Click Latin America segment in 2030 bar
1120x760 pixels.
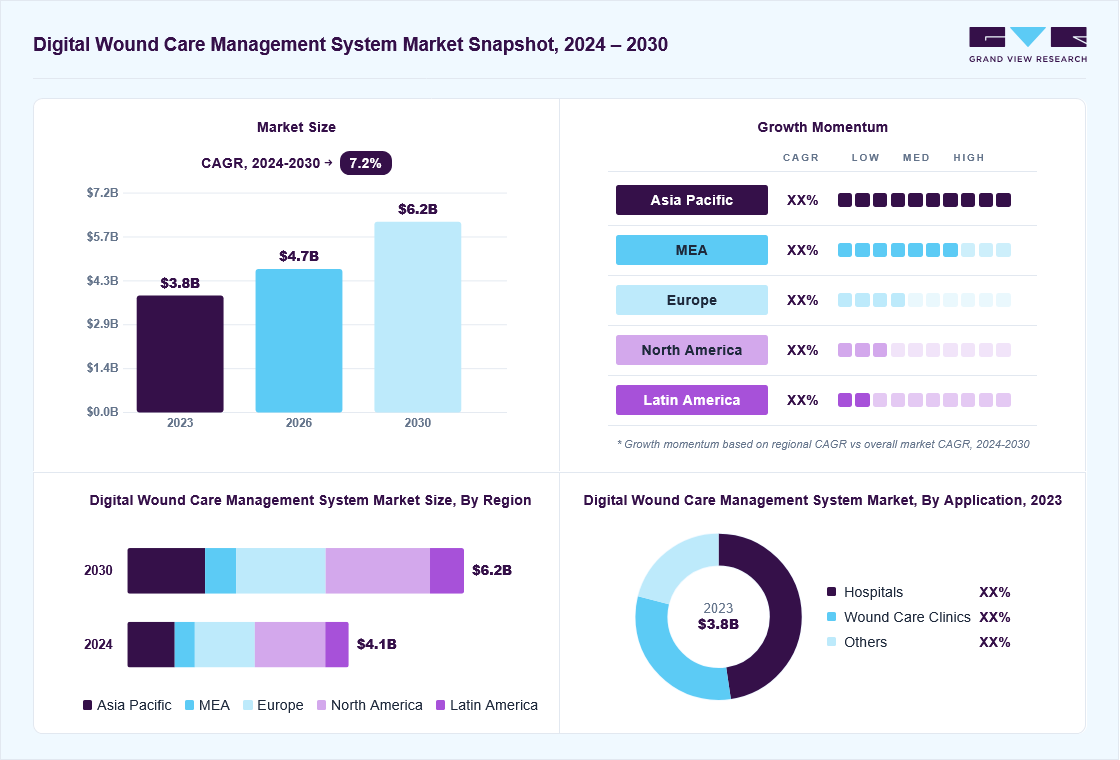(447, 571)
